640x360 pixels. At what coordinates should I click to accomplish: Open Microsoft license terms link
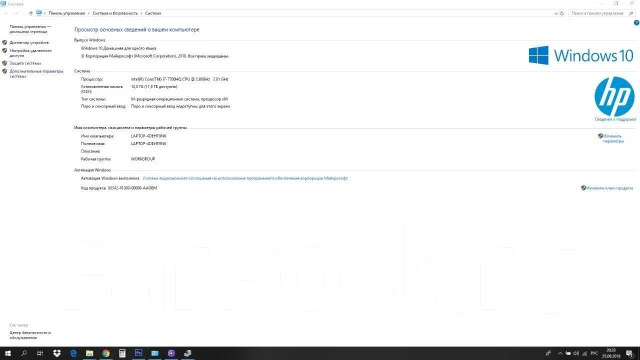pos(245,178)
